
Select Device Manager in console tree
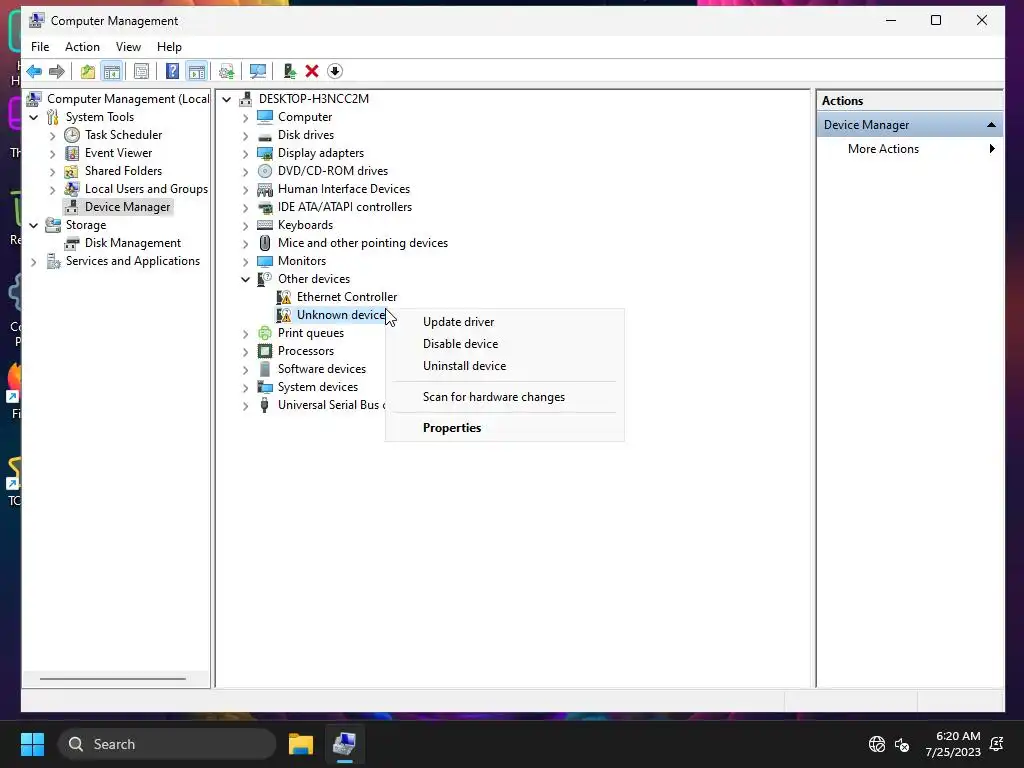(127, 207)
